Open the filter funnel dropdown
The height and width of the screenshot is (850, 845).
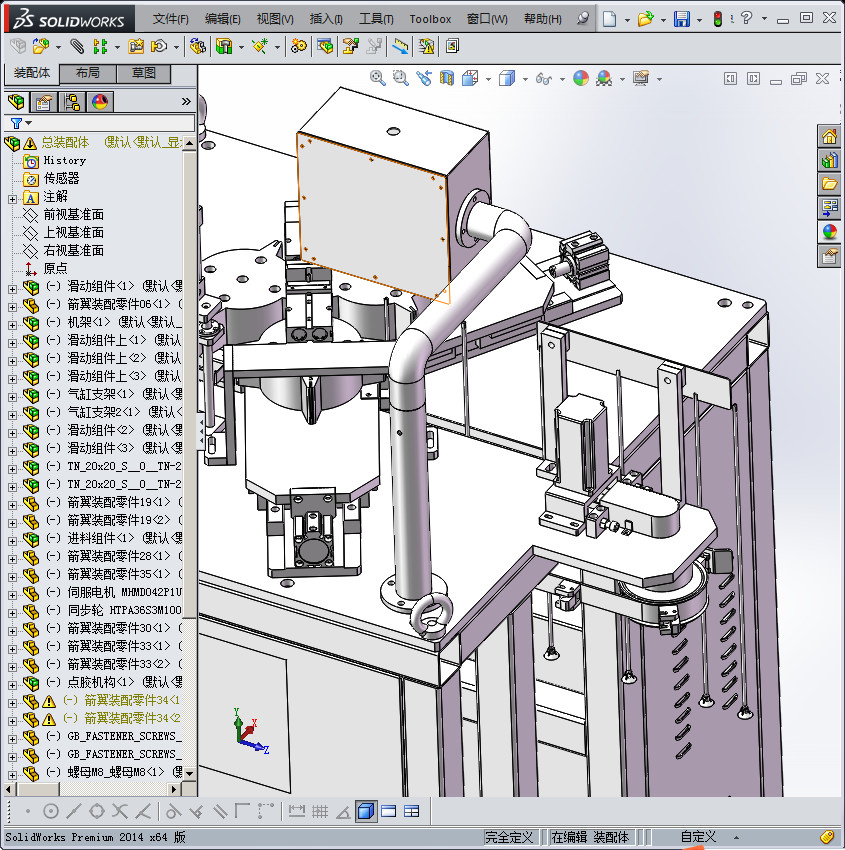point(20,123)
